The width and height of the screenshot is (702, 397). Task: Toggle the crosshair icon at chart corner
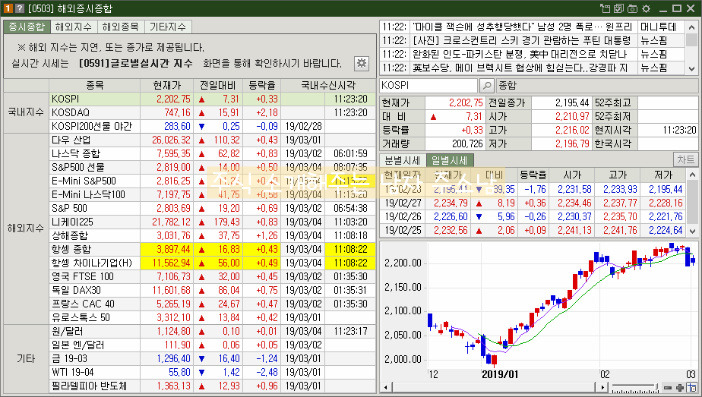(x=692, y=388)
